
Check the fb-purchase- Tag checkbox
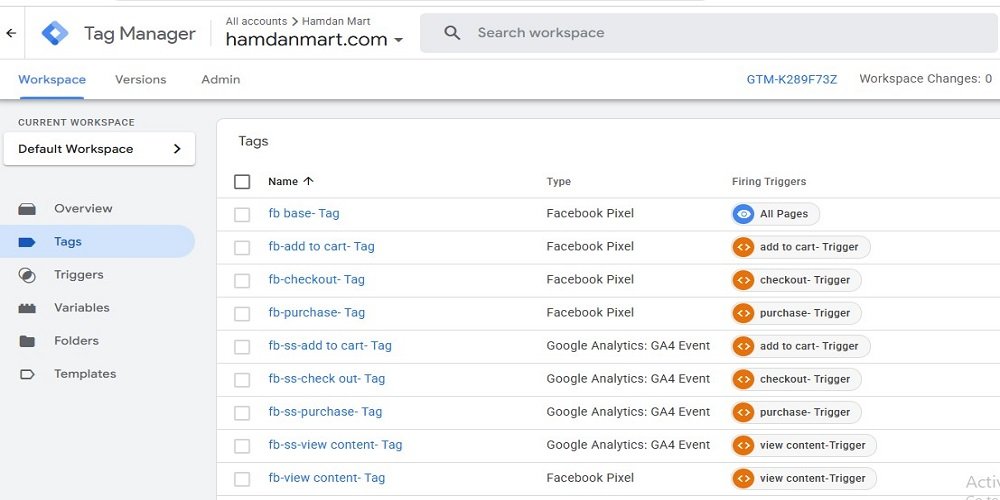click(x=242, y=314)
